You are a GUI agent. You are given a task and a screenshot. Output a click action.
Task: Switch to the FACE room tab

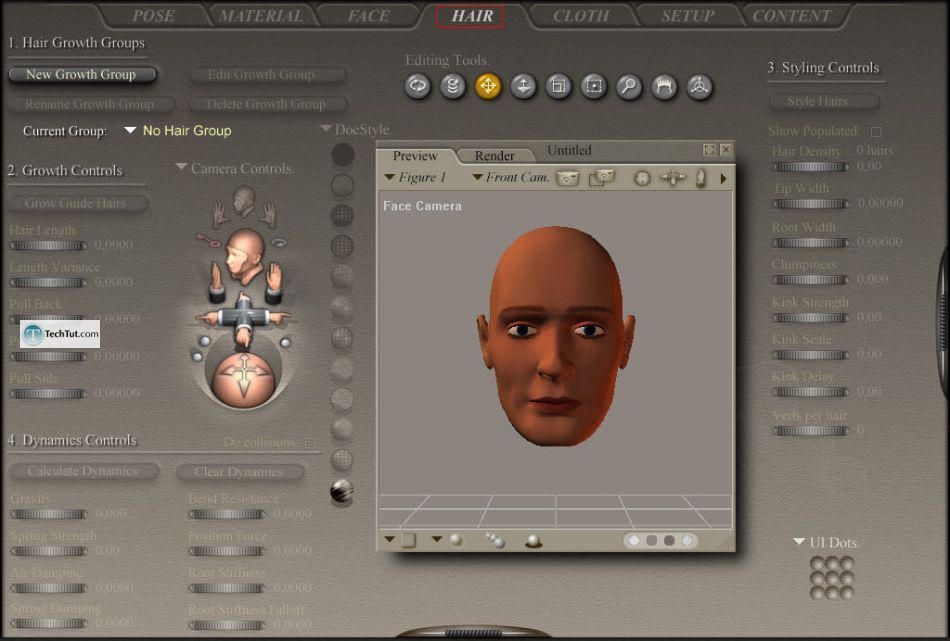click(368, 16)
